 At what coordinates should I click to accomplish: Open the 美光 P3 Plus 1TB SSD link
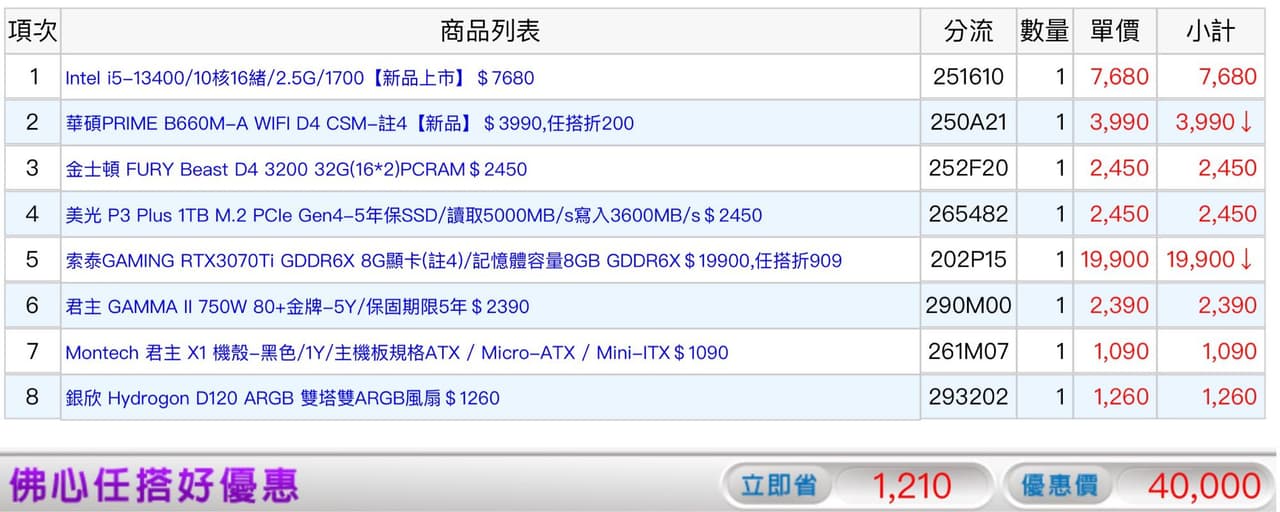[413, 215]
